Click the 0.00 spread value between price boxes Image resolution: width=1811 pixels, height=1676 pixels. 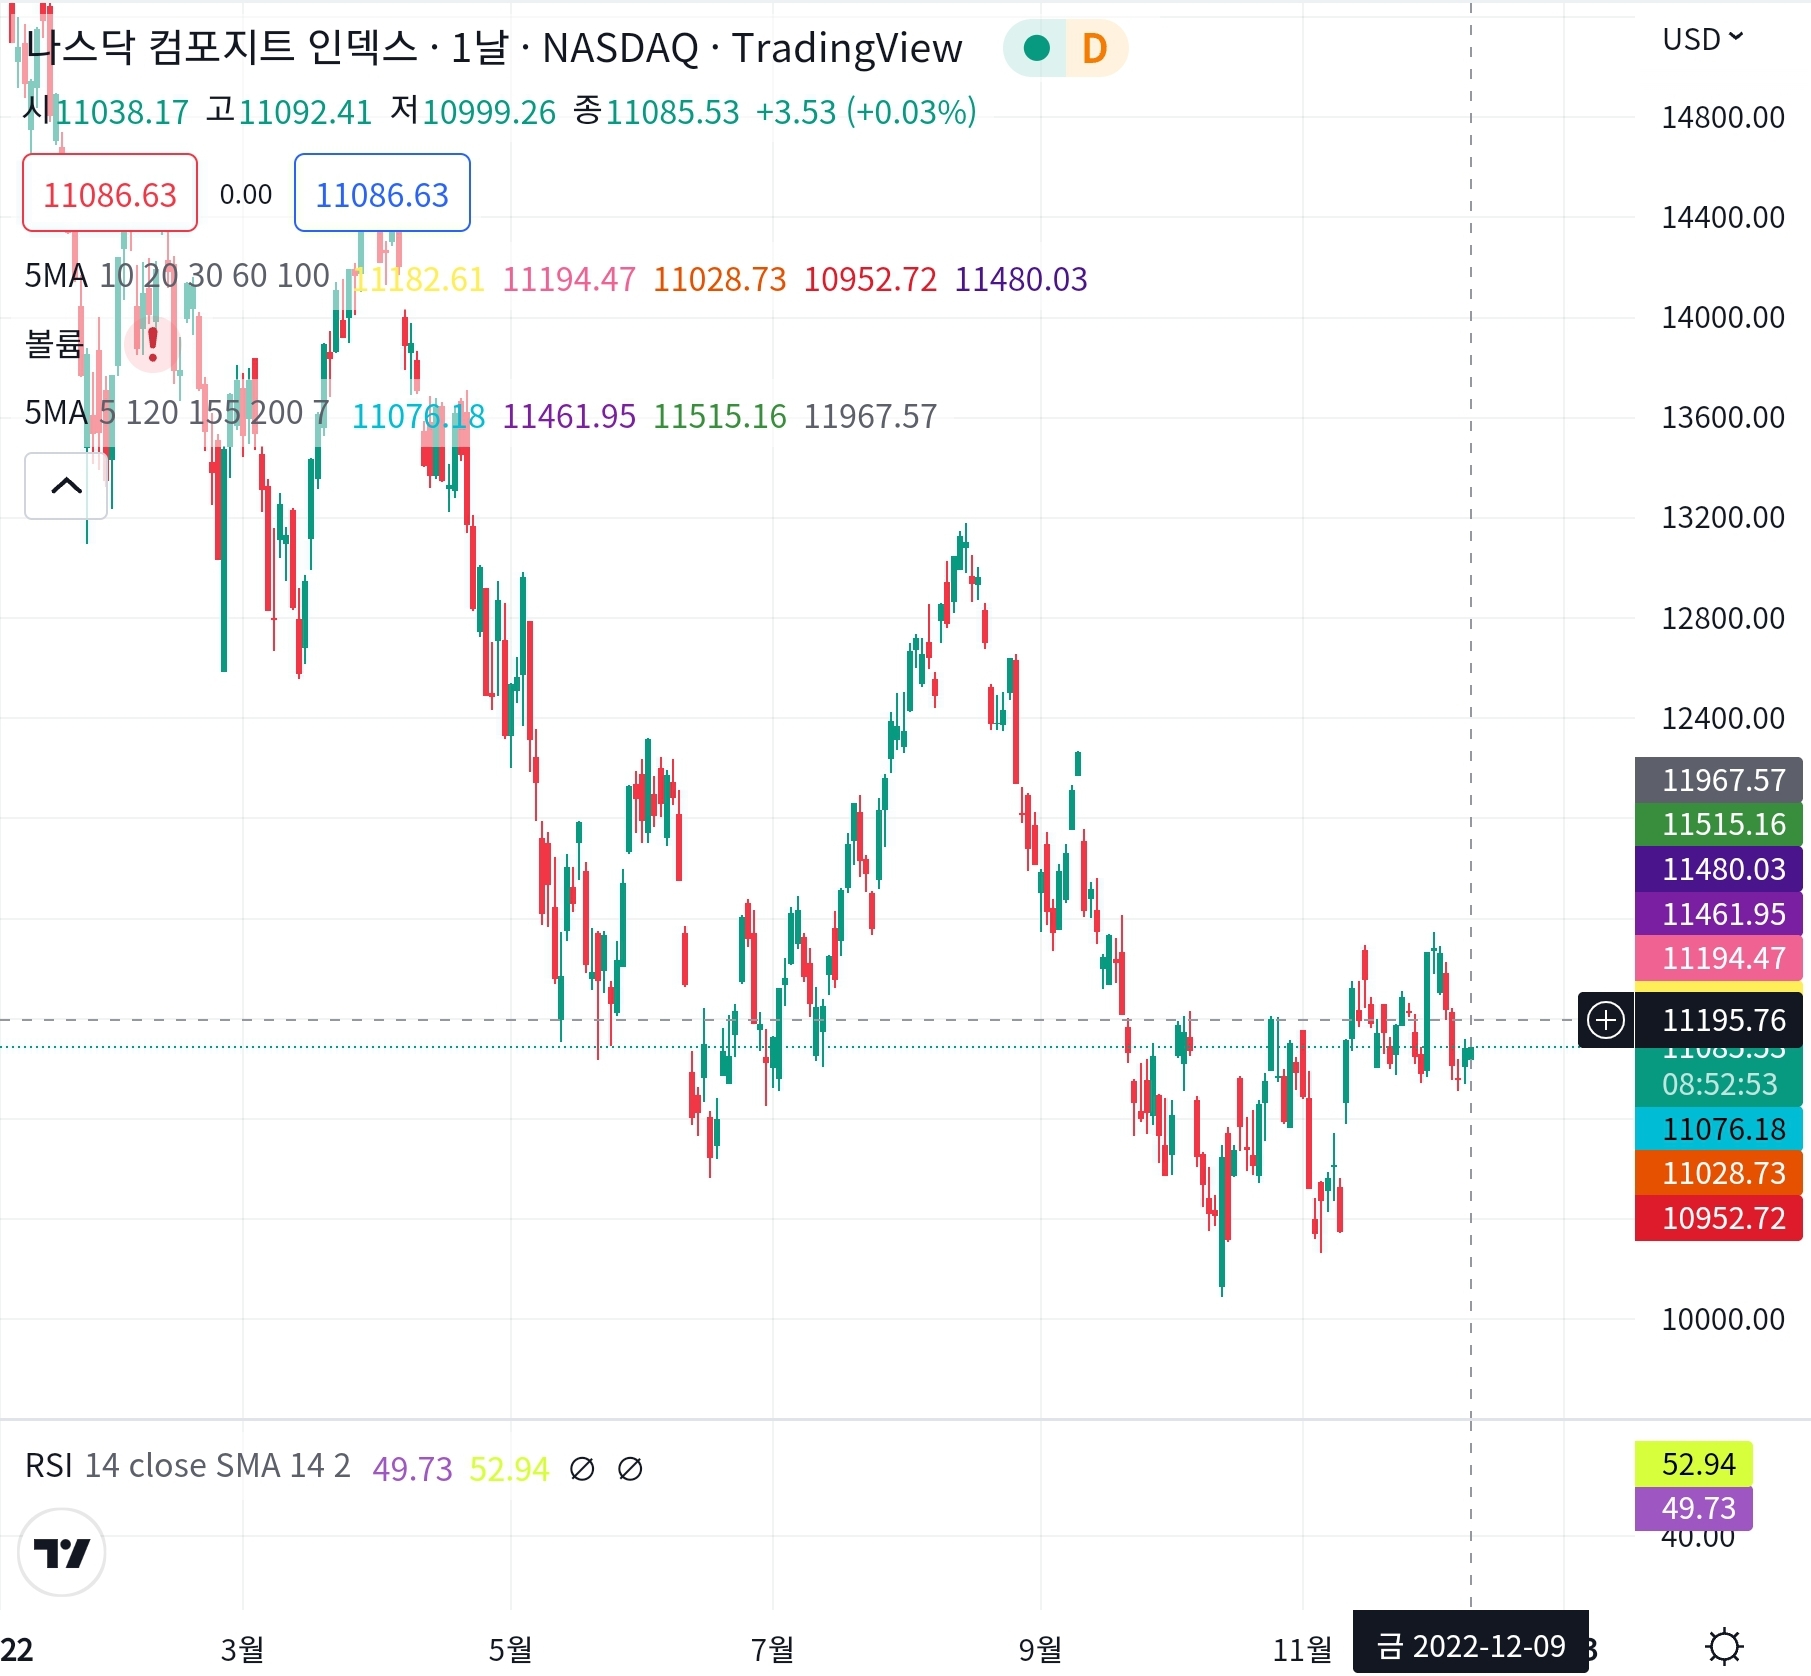[x=246, y=194]
